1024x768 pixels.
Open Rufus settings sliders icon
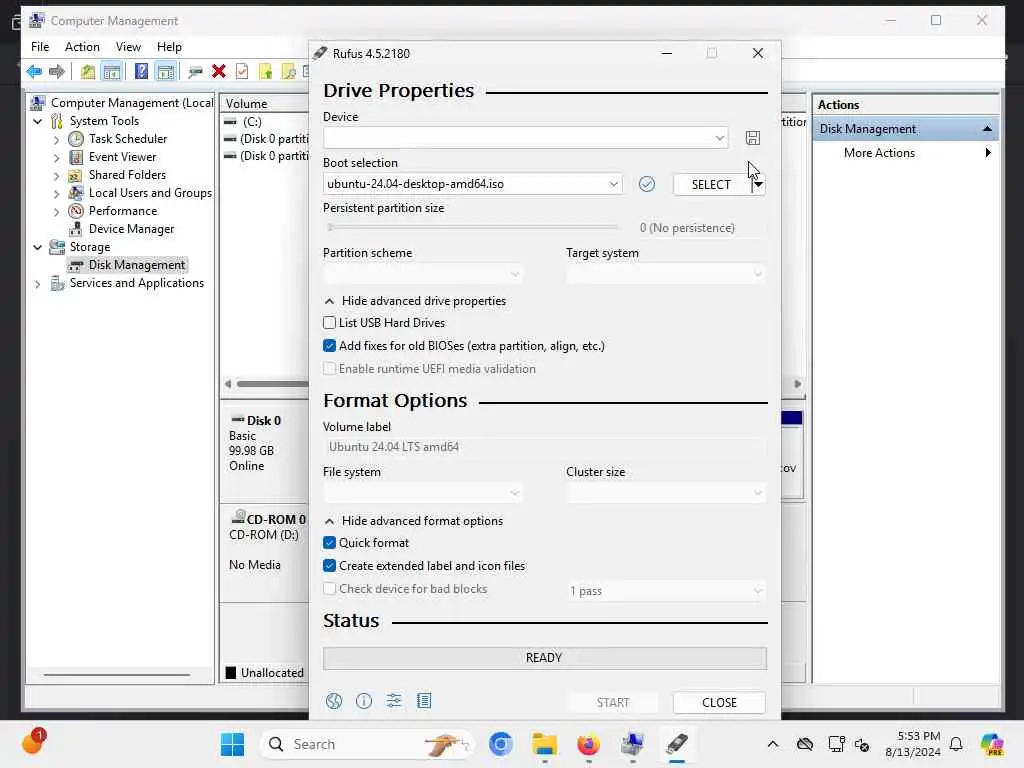394,701
